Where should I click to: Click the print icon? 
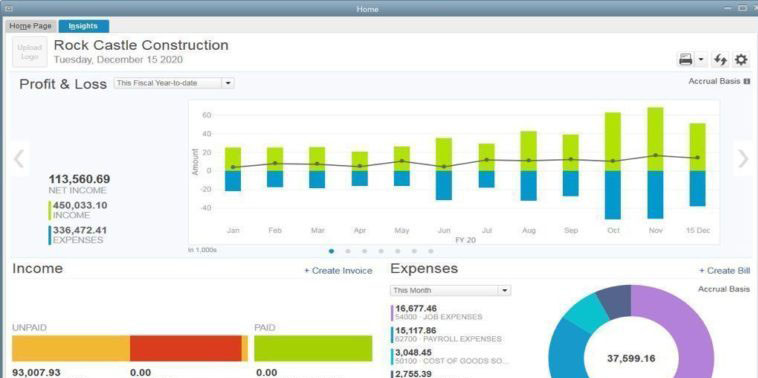point(685,60)
